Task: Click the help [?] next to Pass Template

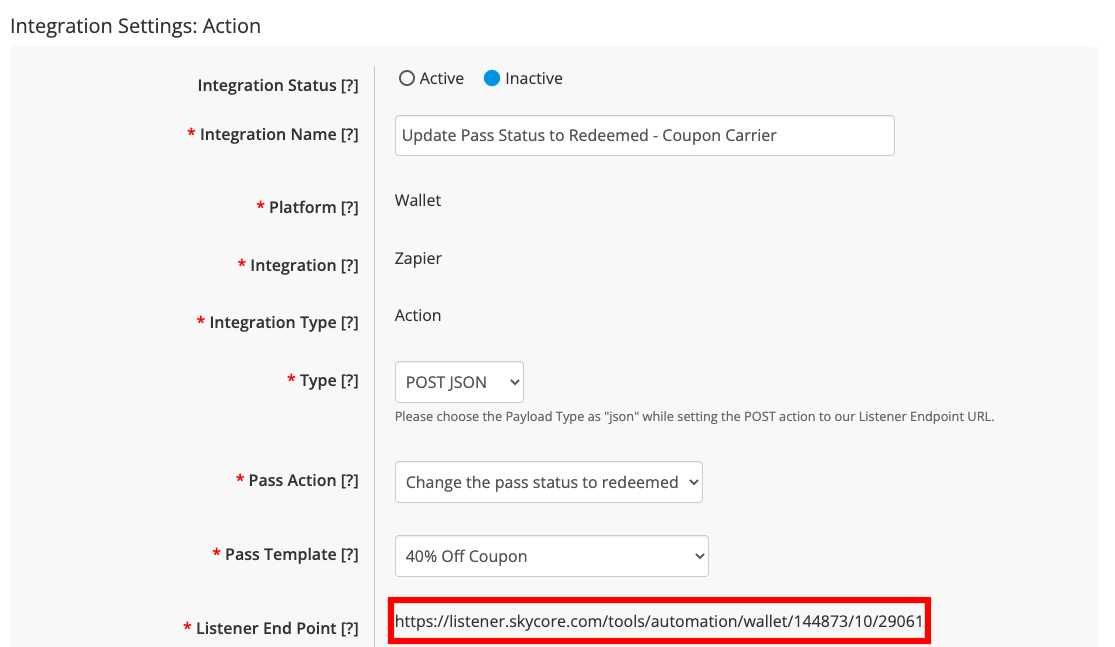Action: pos(349,555)
